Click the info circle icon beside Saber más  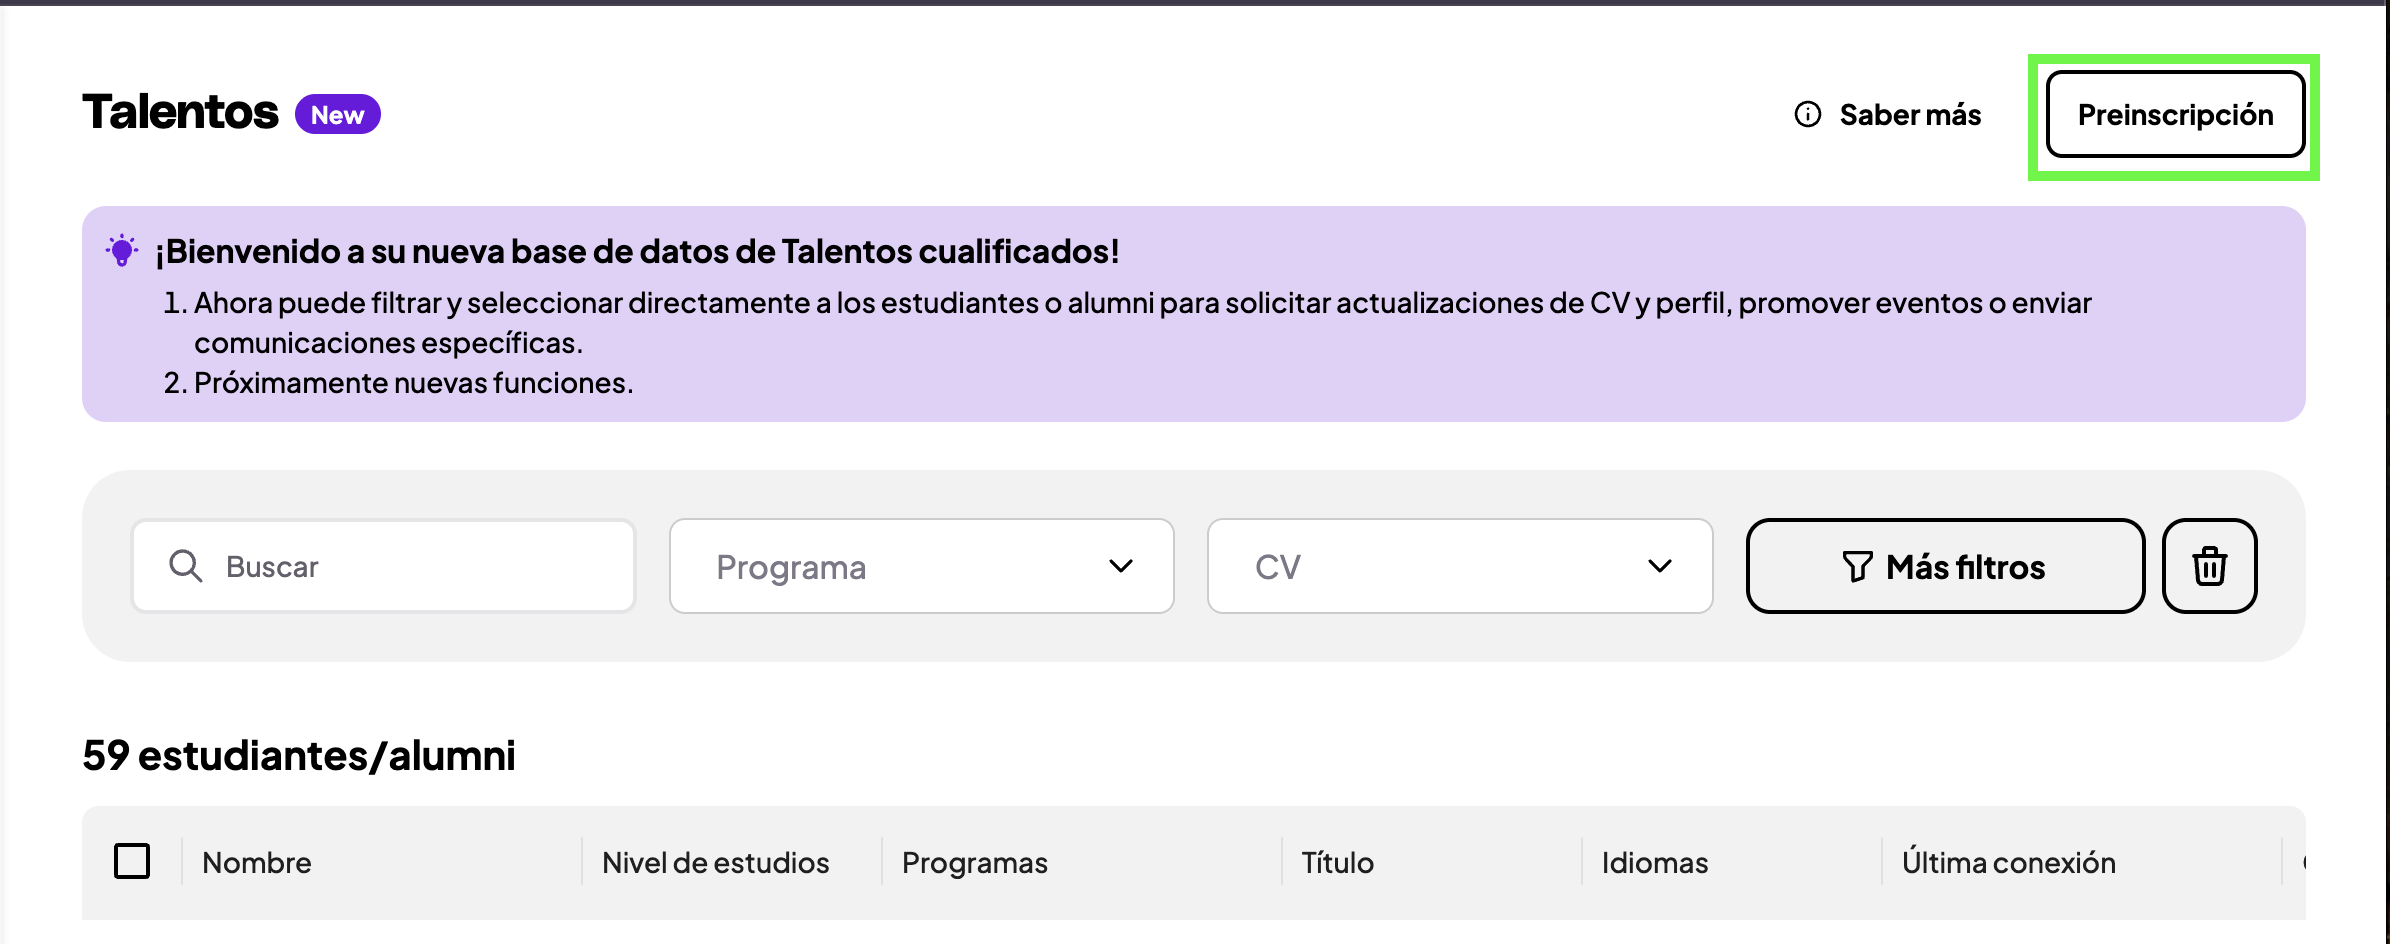[1807, 115]
